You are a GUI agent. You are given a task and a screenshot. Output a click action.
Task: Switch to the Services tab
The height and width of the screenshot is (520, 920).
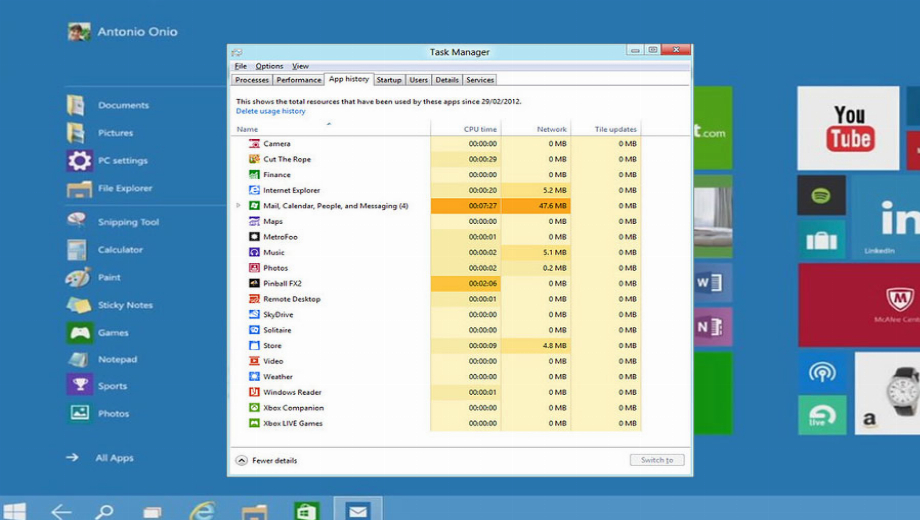pos(480,80)
